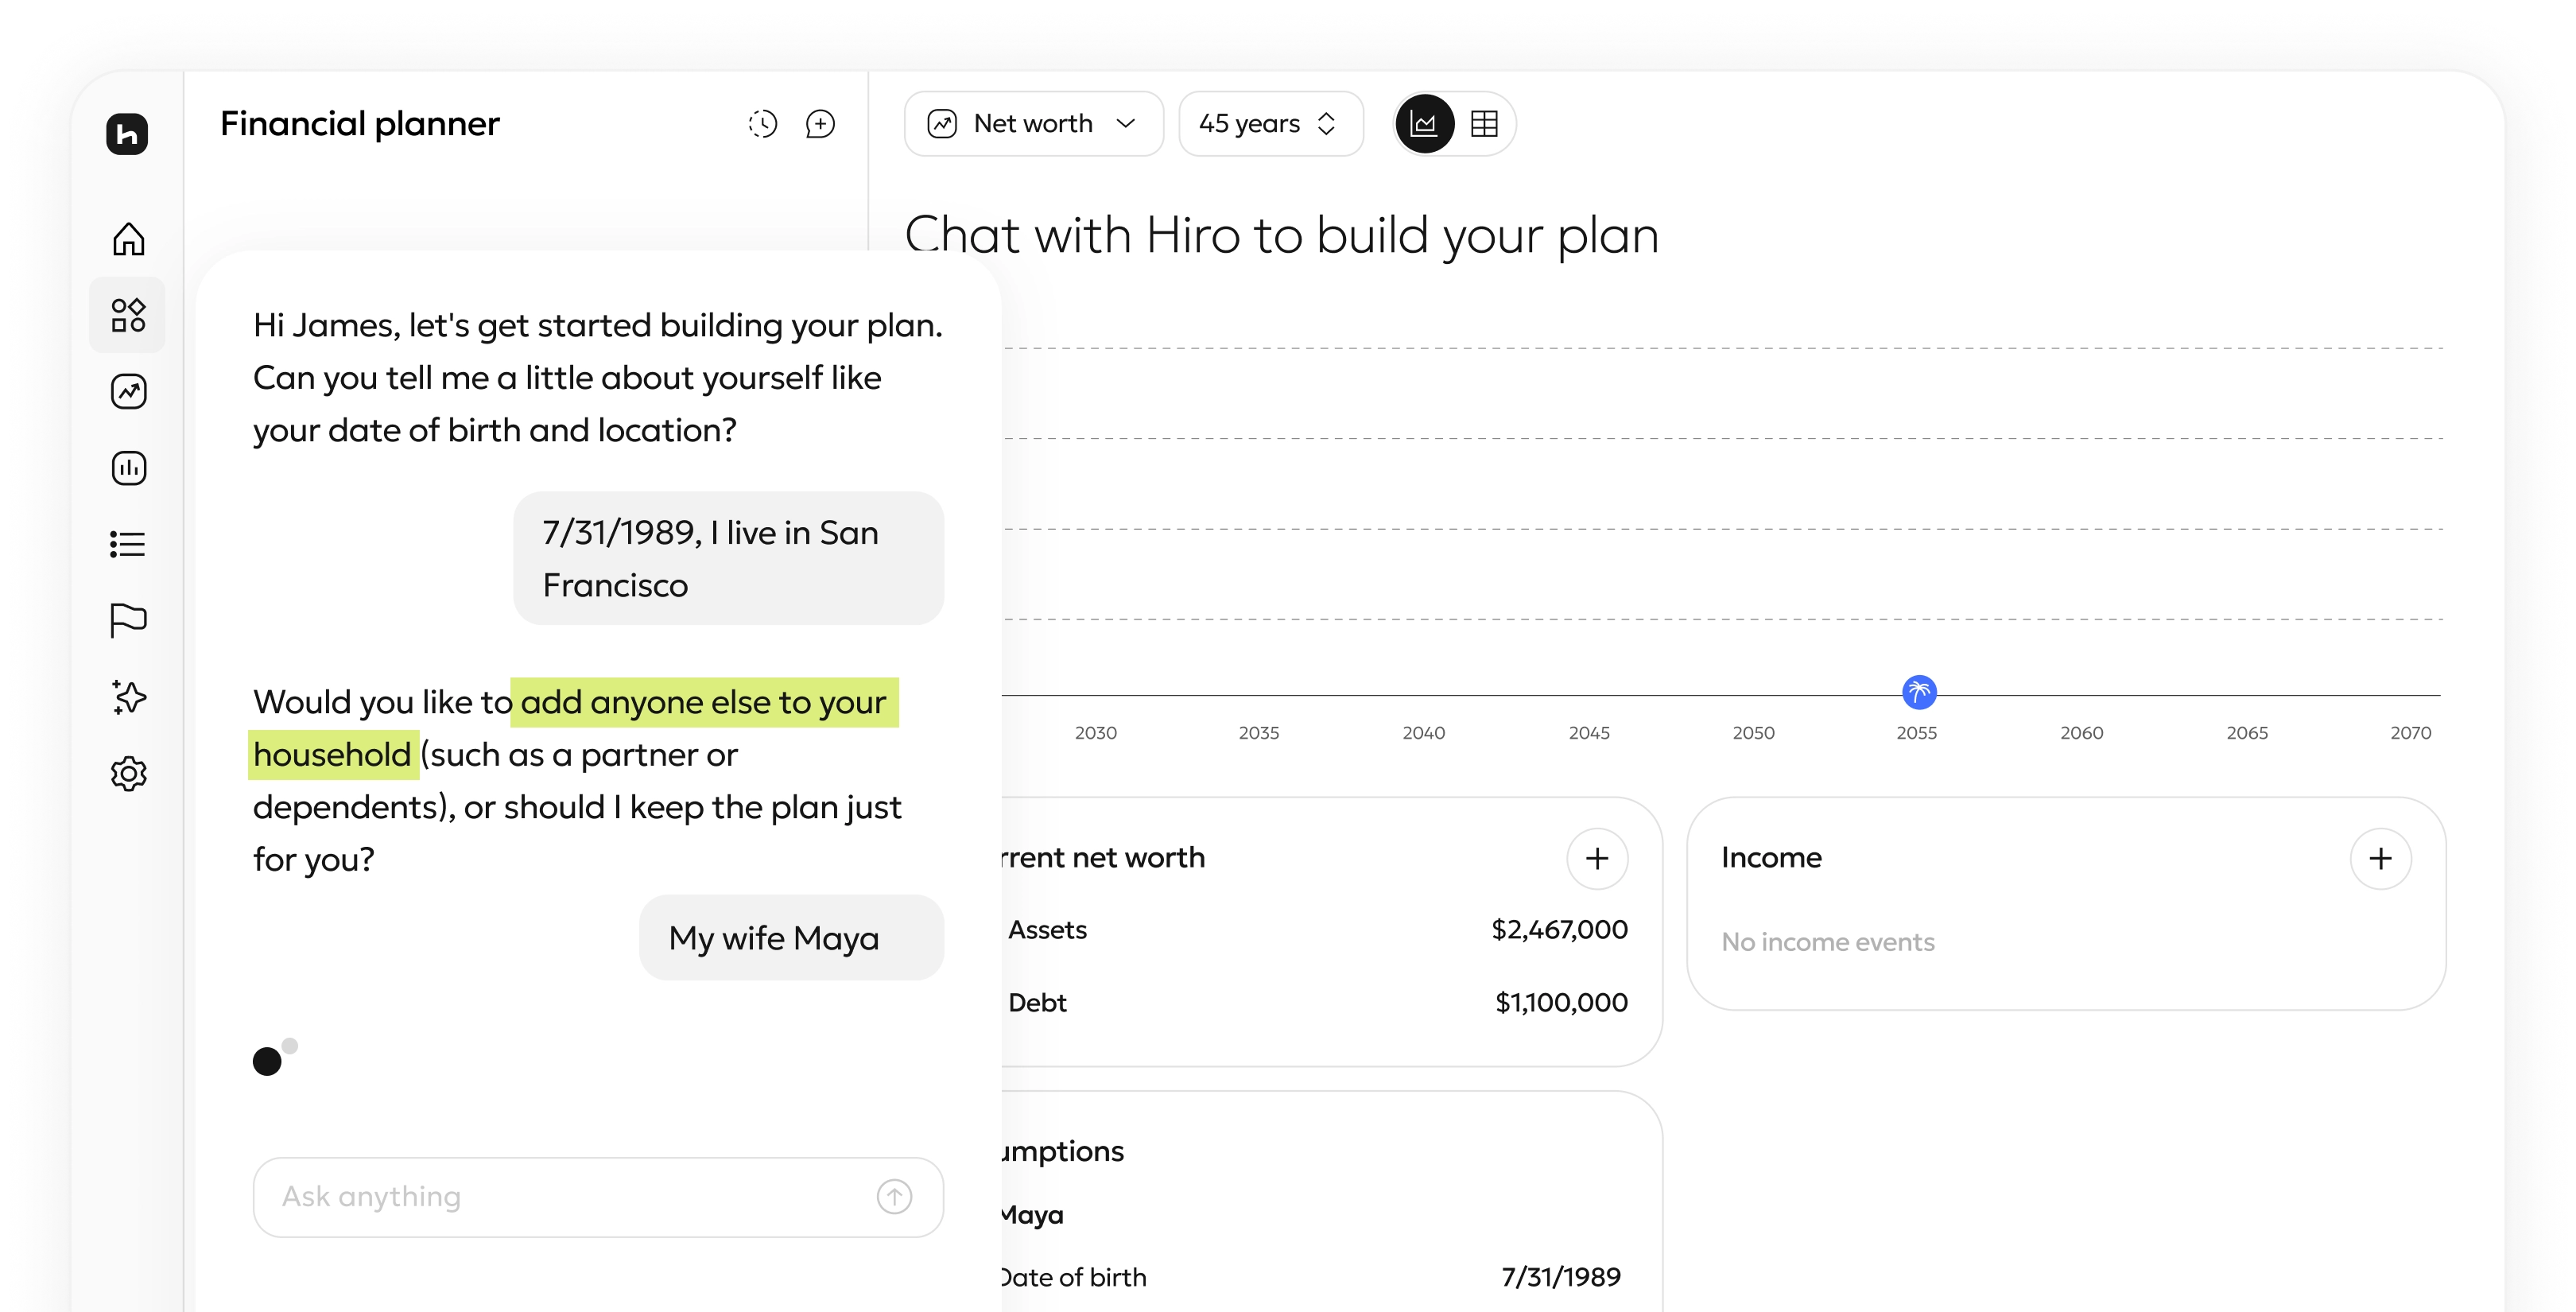Enable the chart view
Viewport: 2576px width, 1312px height.
point(1424,123)
